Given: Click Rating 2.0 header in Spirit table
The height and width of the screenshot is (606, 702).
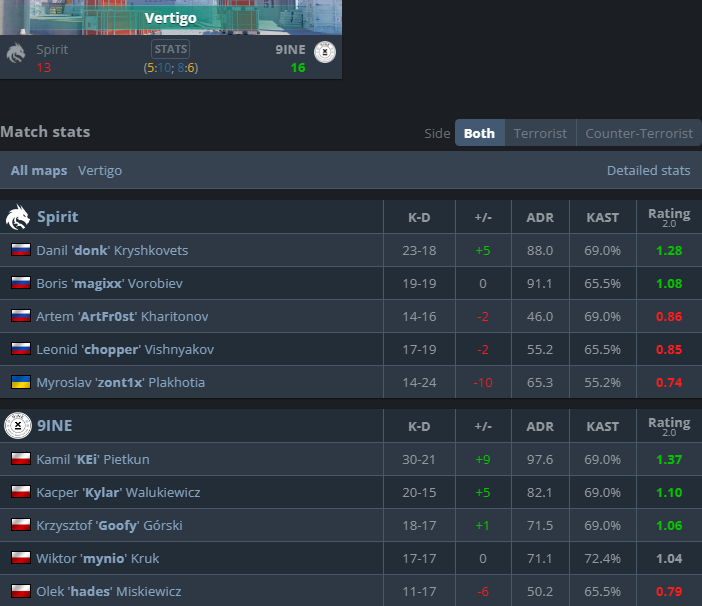Looking at the screenshot, I should (669, 217).
